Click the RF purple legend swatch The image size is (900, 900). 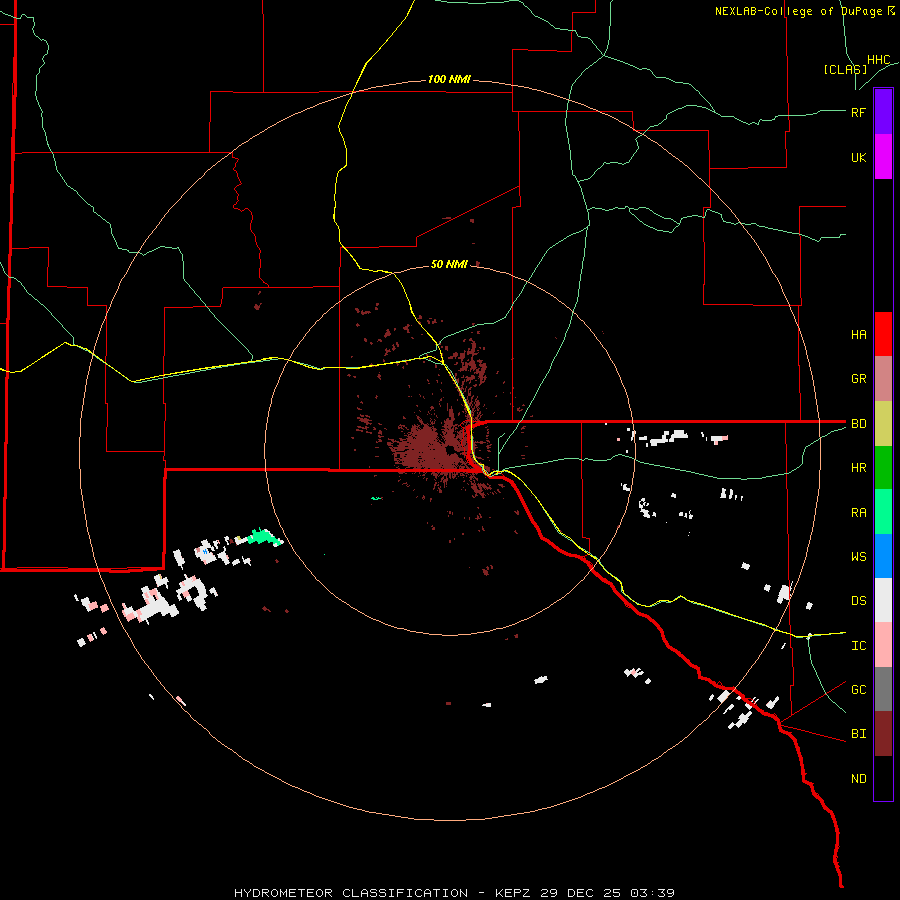(883, 112)
